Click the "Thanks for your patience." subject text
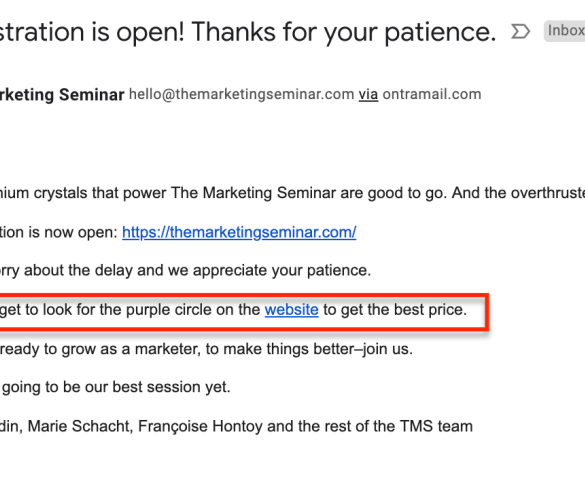This screenshot has width=585, height=498. 344,32
